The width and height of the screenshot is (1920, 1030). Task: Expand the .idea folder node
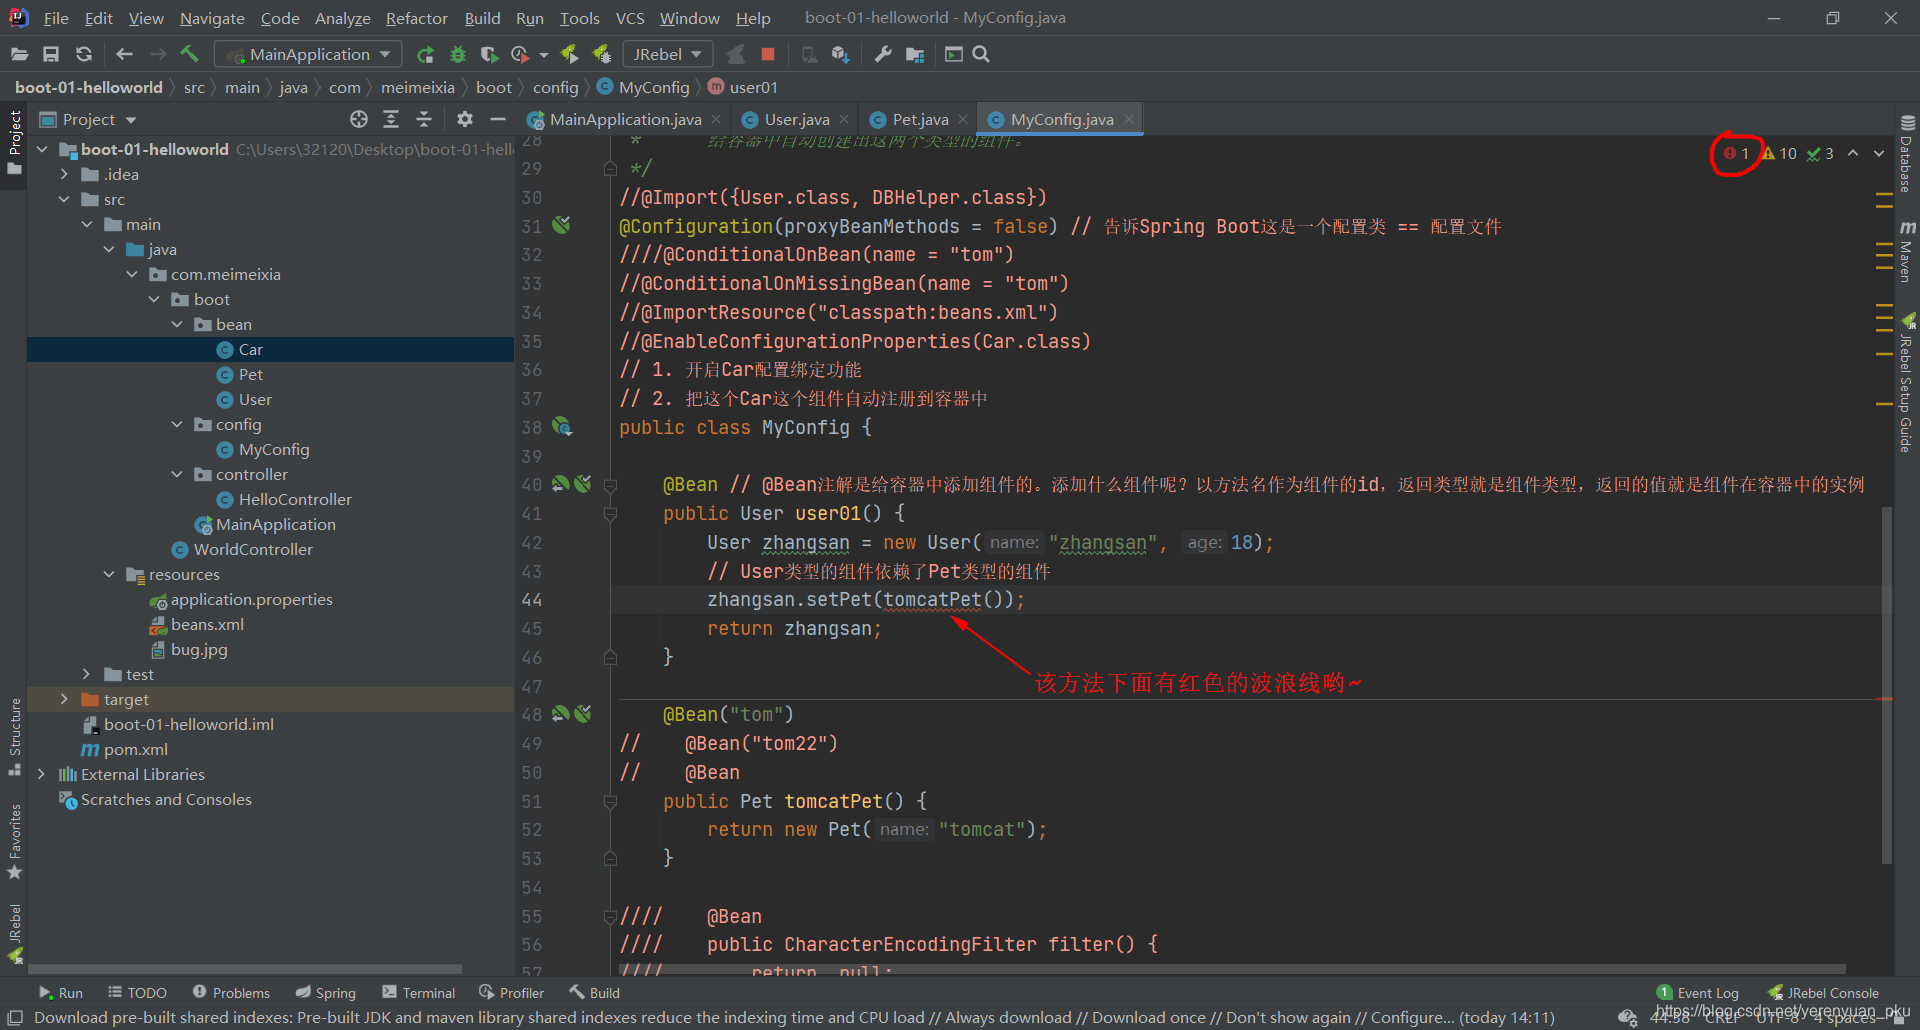(x=64, y=174)
